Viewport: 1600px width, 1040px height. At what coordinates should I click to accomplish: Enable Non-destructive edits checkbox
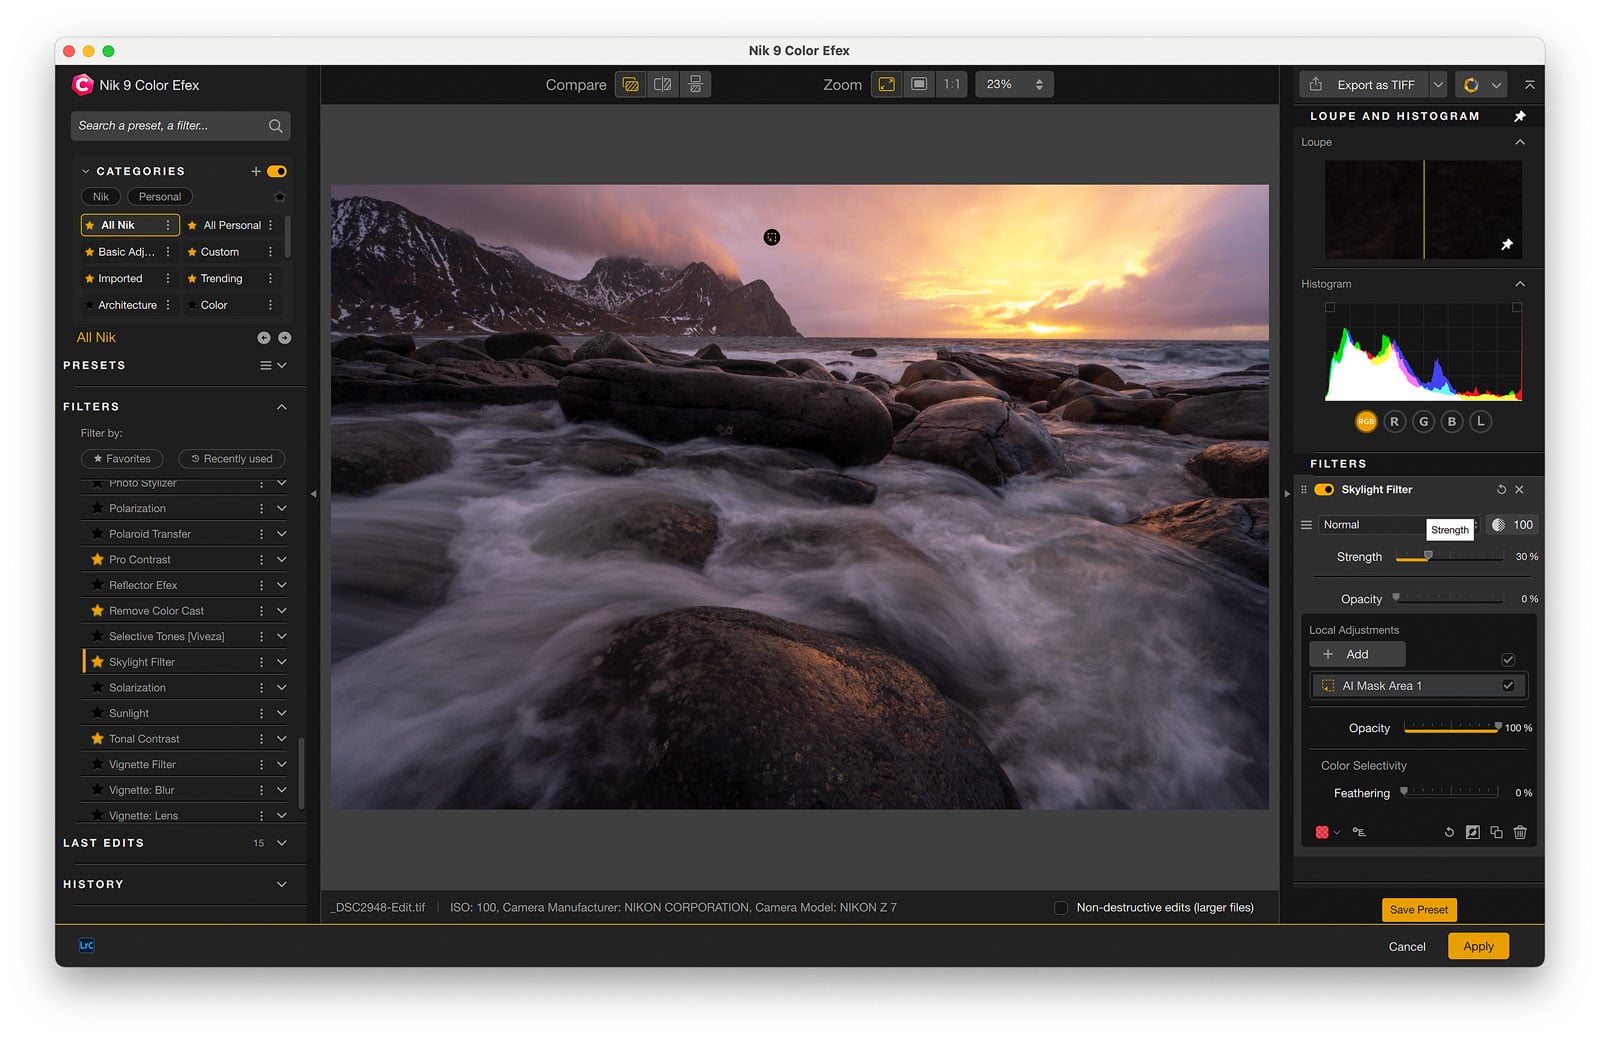1061,908
